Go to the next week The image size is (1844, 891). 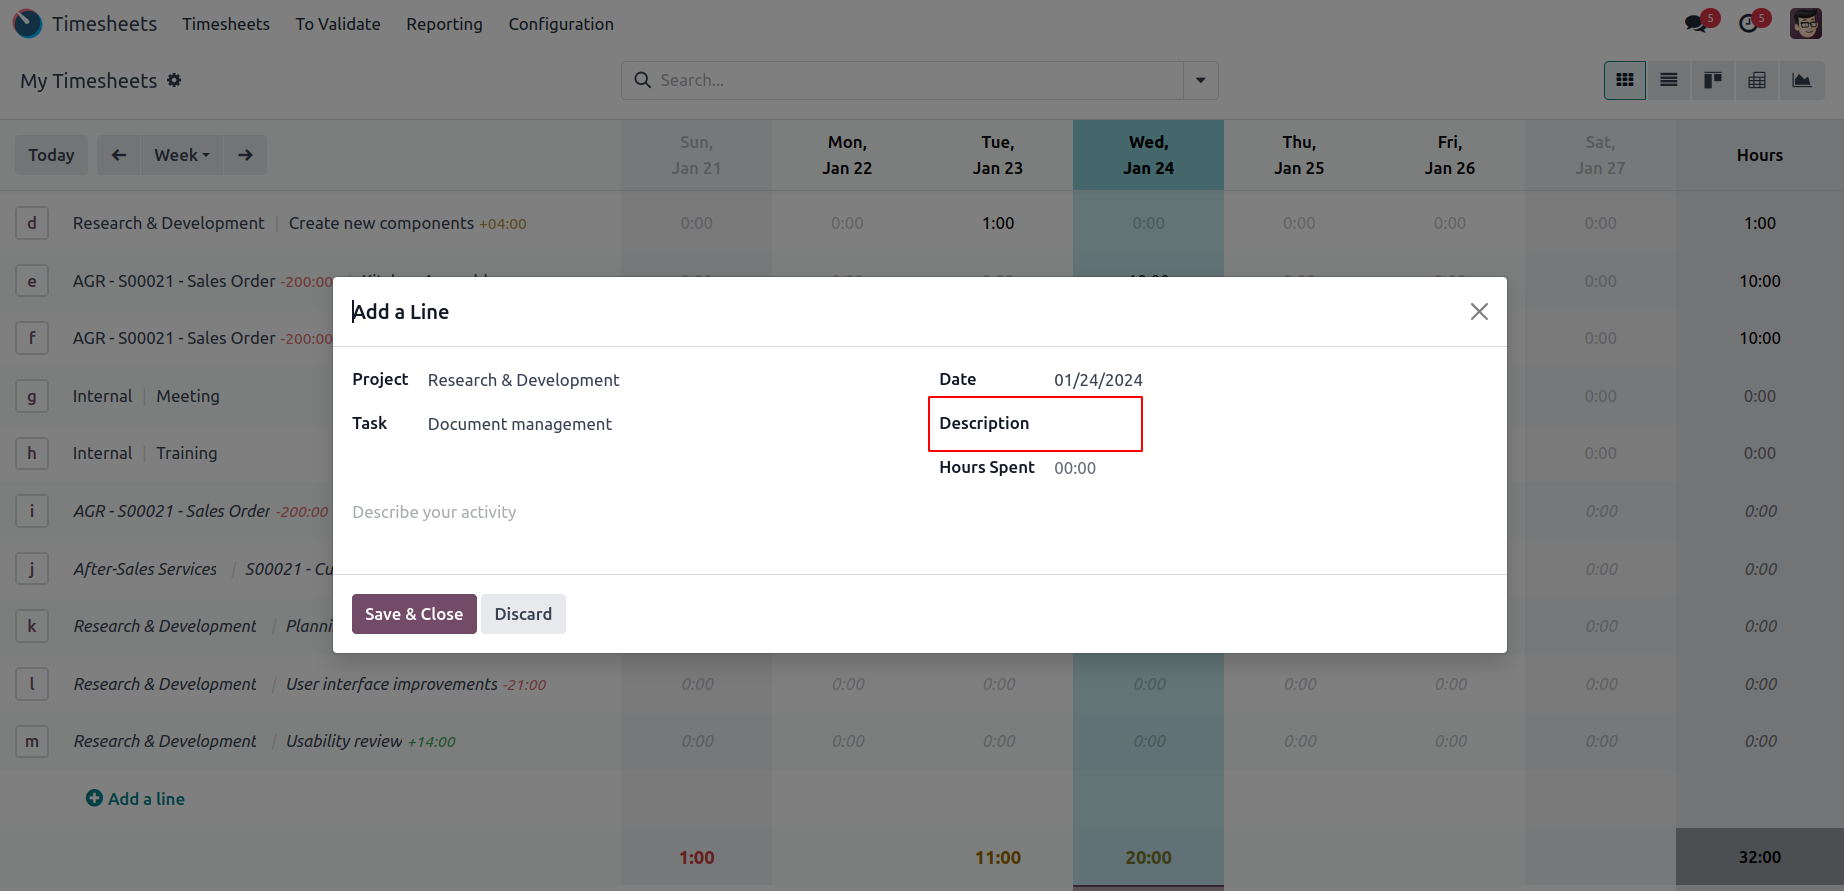[245, 155]
